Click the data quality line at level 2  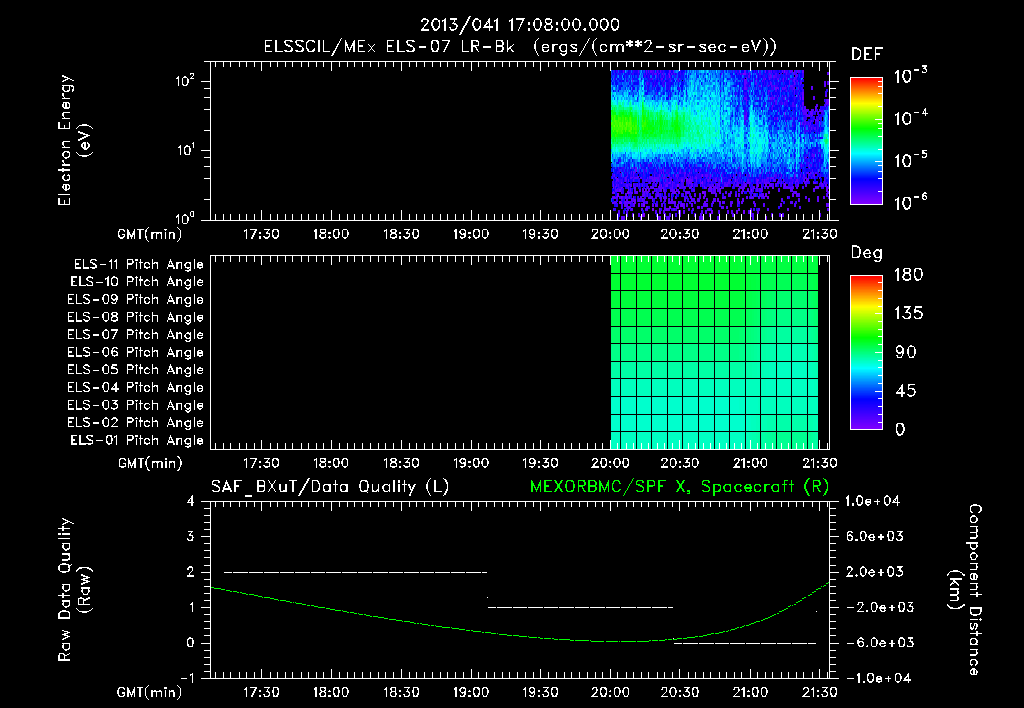pyautogui.click(x=355, y=572)
